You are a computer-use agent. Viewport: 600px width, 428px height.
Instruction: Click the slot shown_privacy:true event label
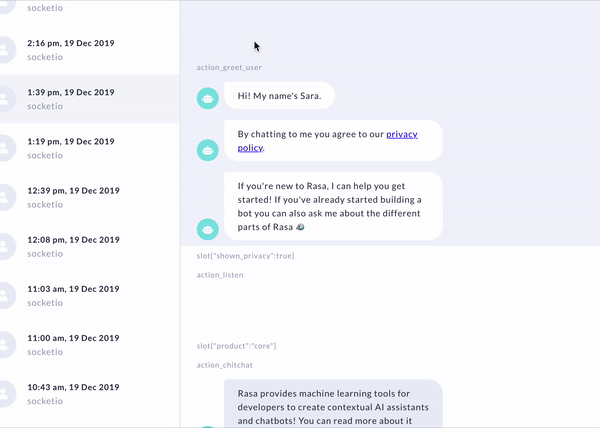[x=245, y=256]
